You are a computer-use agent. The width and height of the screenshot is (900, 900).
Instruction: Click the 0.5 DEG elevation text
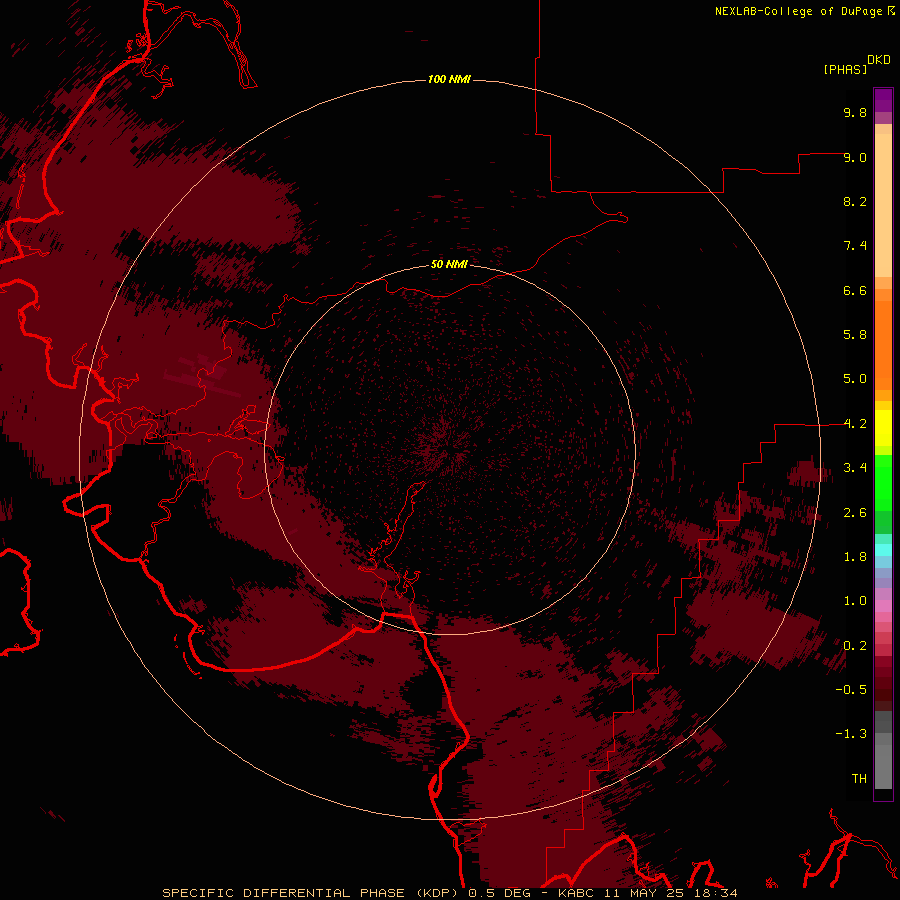point(499,893)
